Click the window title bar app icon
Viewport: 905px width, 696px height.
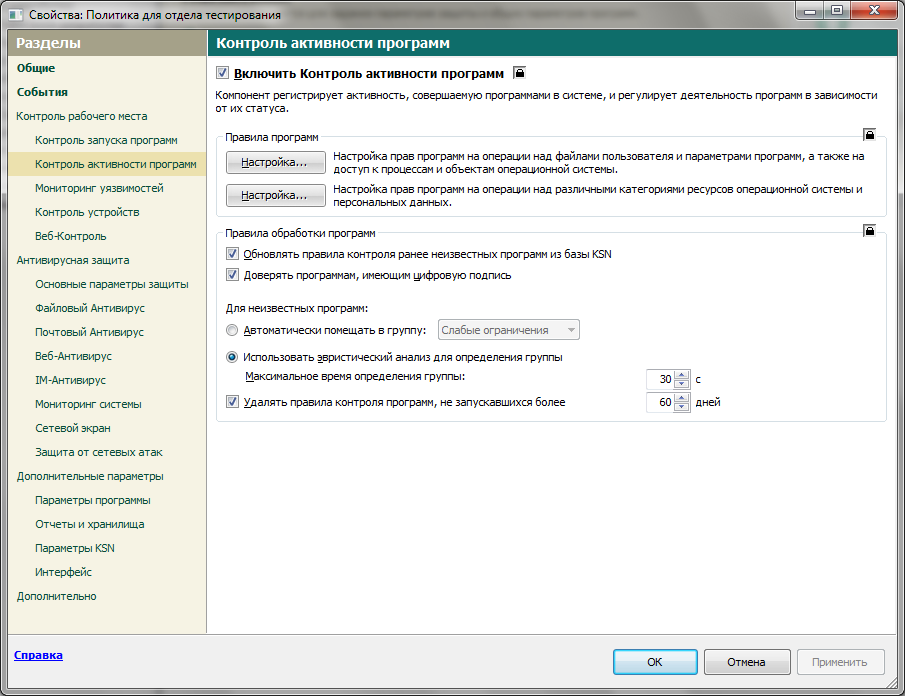[16, 15]
